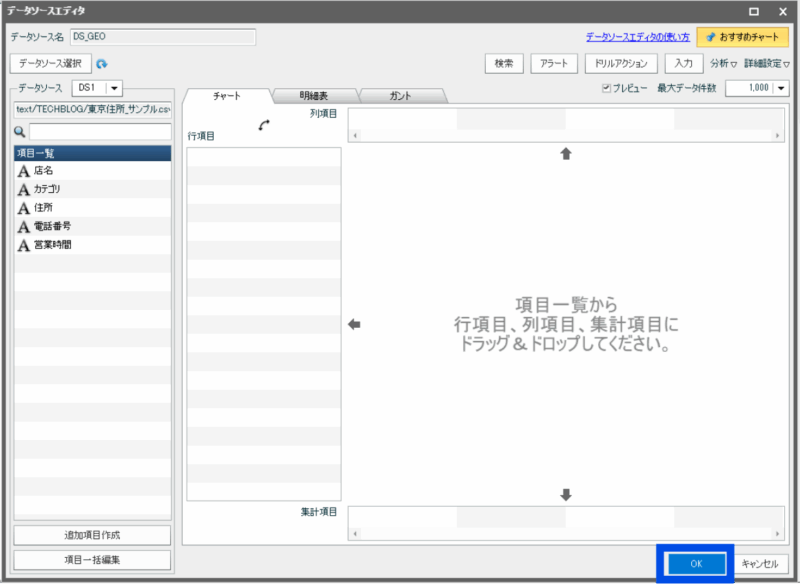Image resolution: width=800 pixels, height=584 pixels.
Task: Click the text-type A icon beside カテゴリ
Action: coord(22,188)
